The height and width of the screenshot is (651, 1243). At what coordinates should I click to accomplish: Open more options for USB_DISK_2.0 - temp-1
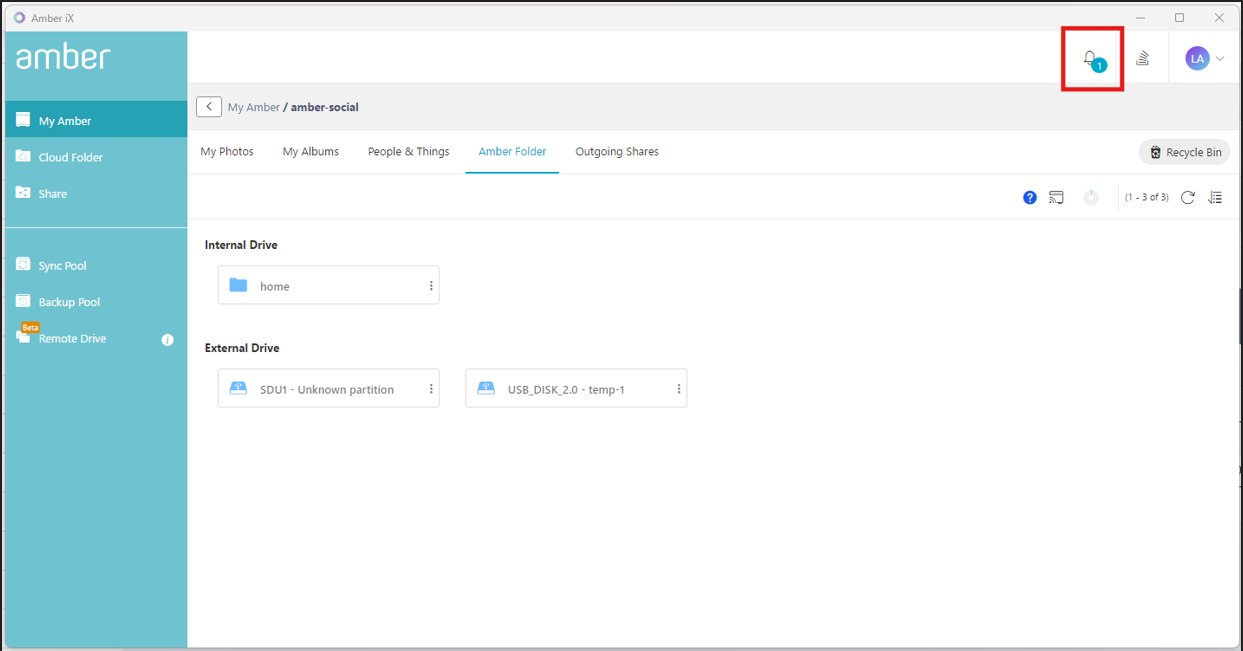click(679, 389)
